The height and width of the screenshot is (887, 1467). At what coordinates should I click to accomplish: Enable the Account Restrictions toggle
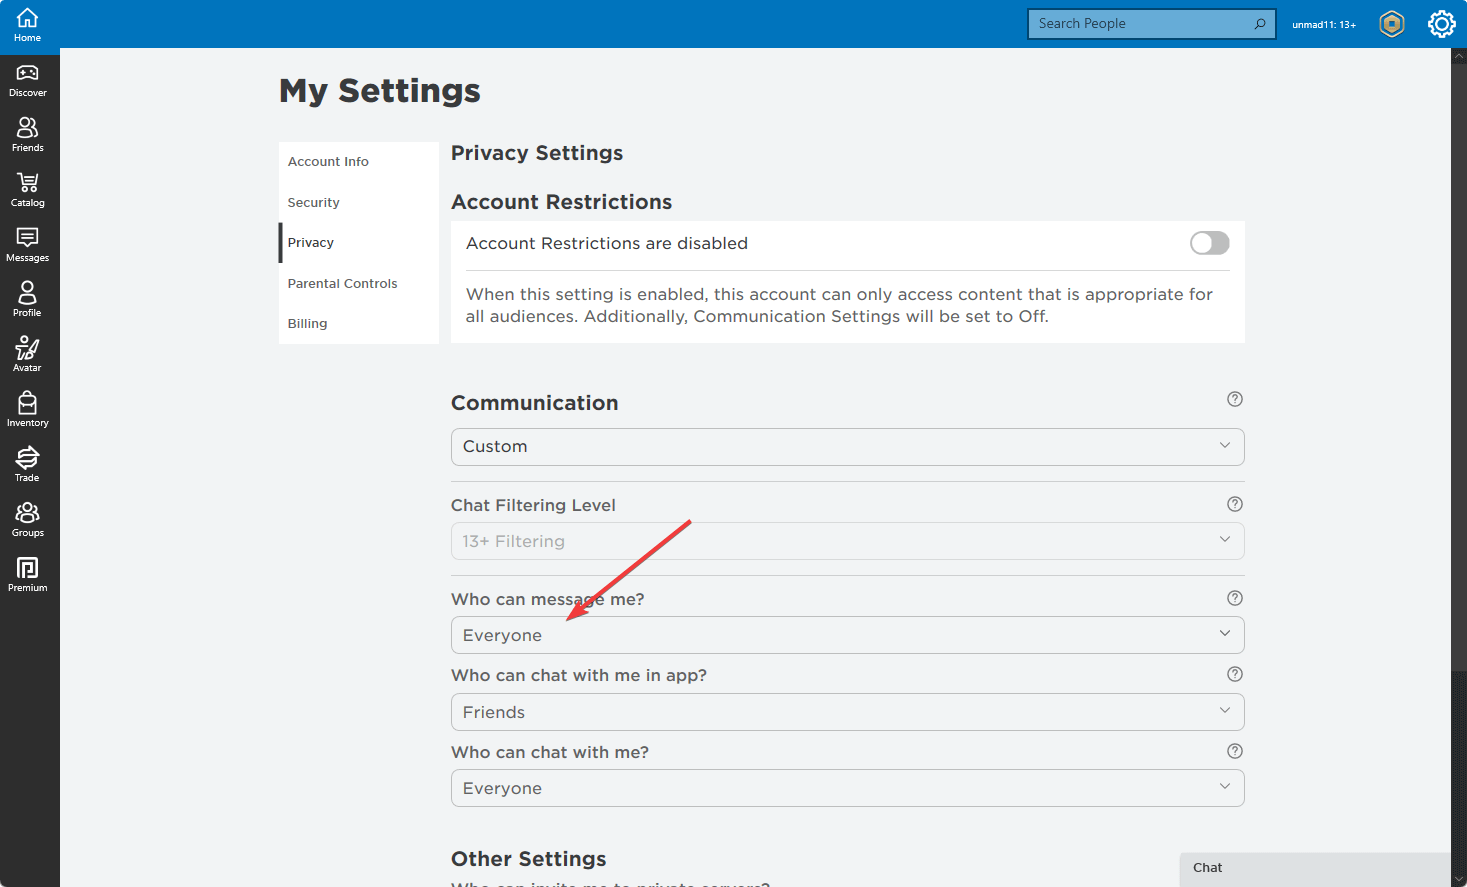[x=1209, y=243]
